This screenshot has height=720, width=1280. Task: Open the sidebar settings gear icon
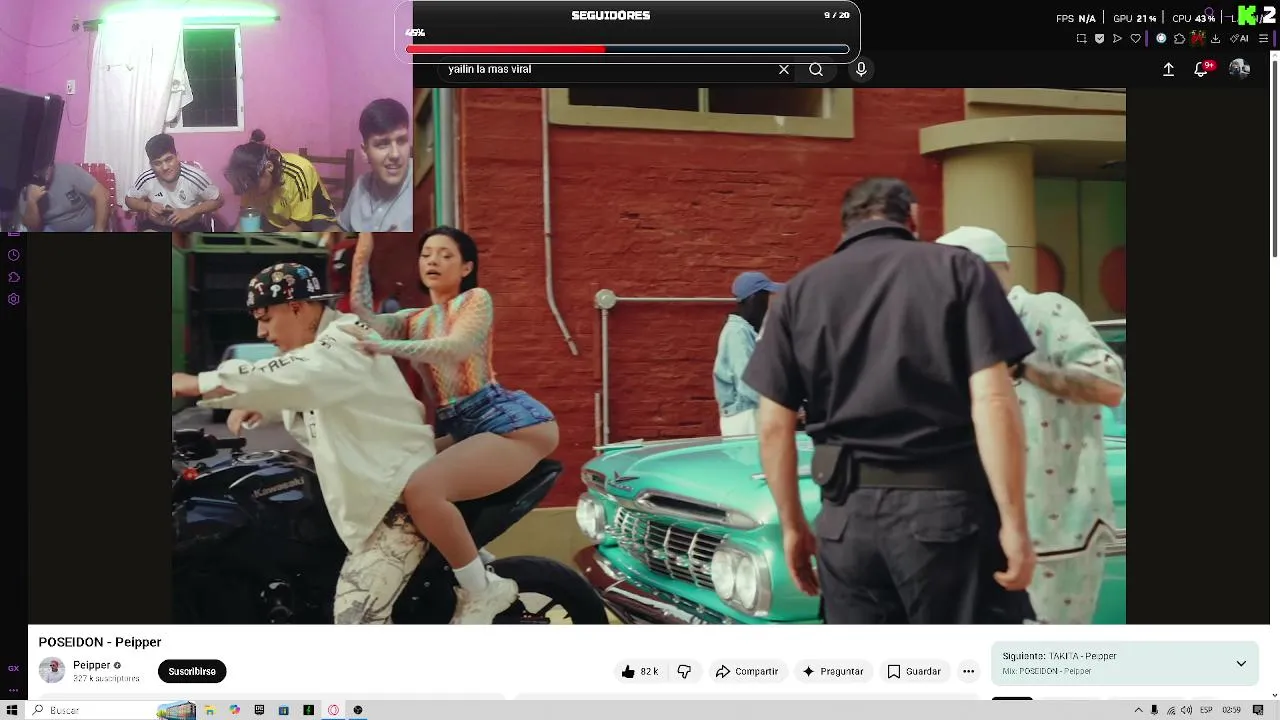[x=13, y=299]
